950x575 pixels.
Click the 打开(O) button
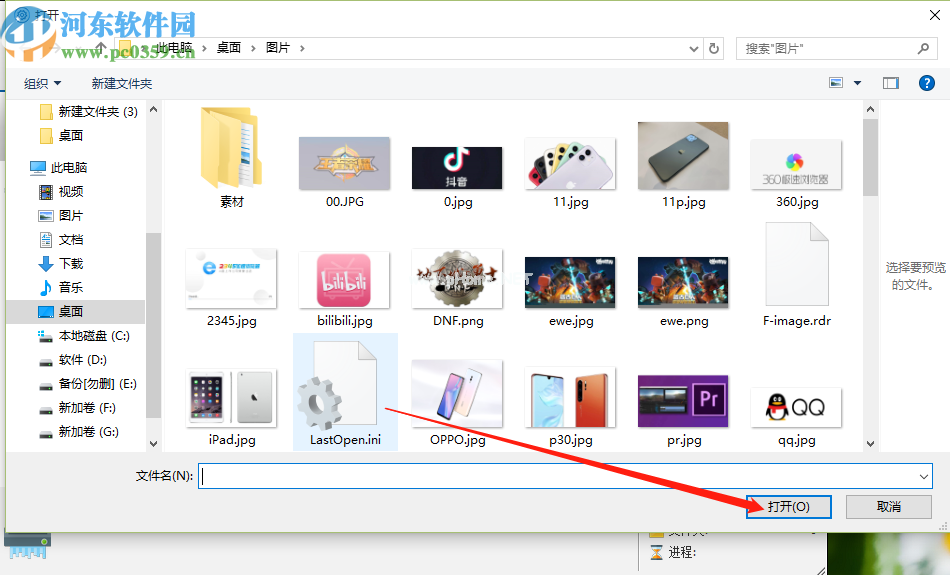coord(788,507)
